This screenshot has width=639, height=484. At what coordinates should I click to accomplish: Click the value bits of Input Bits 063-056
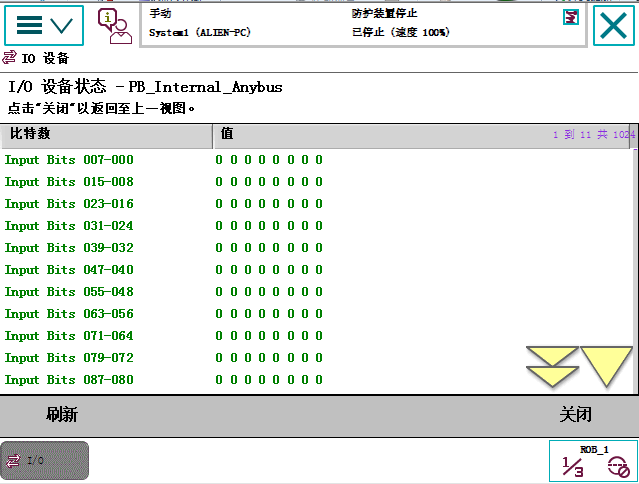point(269,314)
